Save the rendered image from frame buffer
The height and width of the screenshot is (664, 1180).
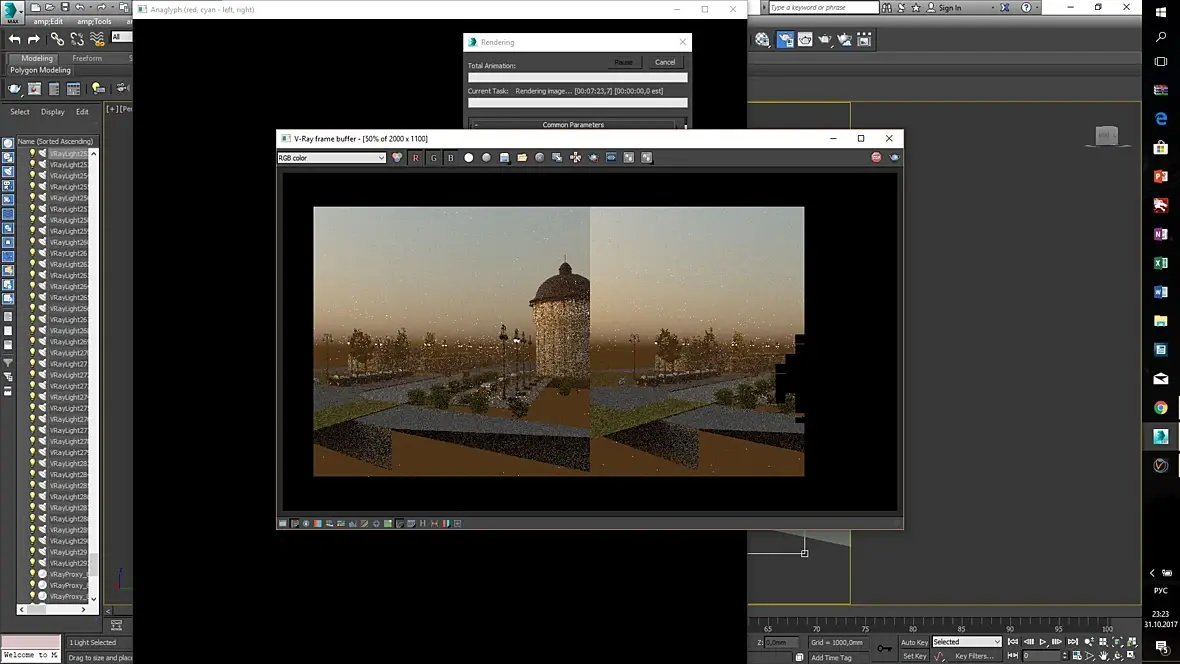coord(504,158)
